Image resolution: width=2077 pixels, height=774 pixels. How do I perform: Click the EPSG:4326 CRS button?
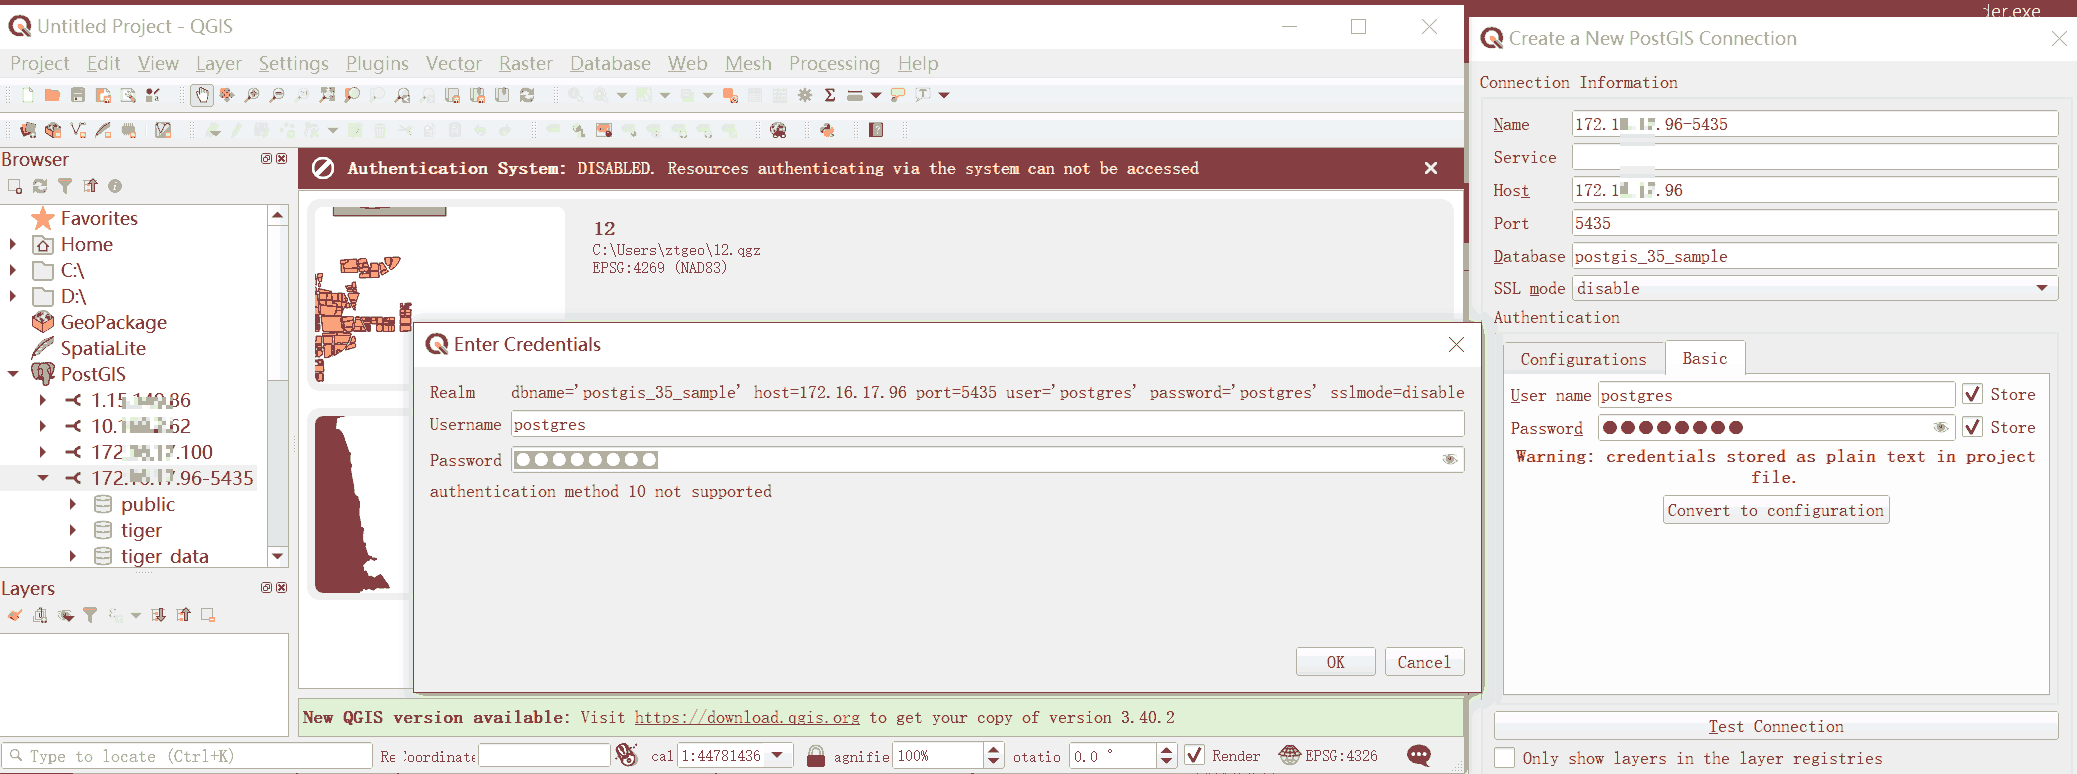pos(1329,755)
